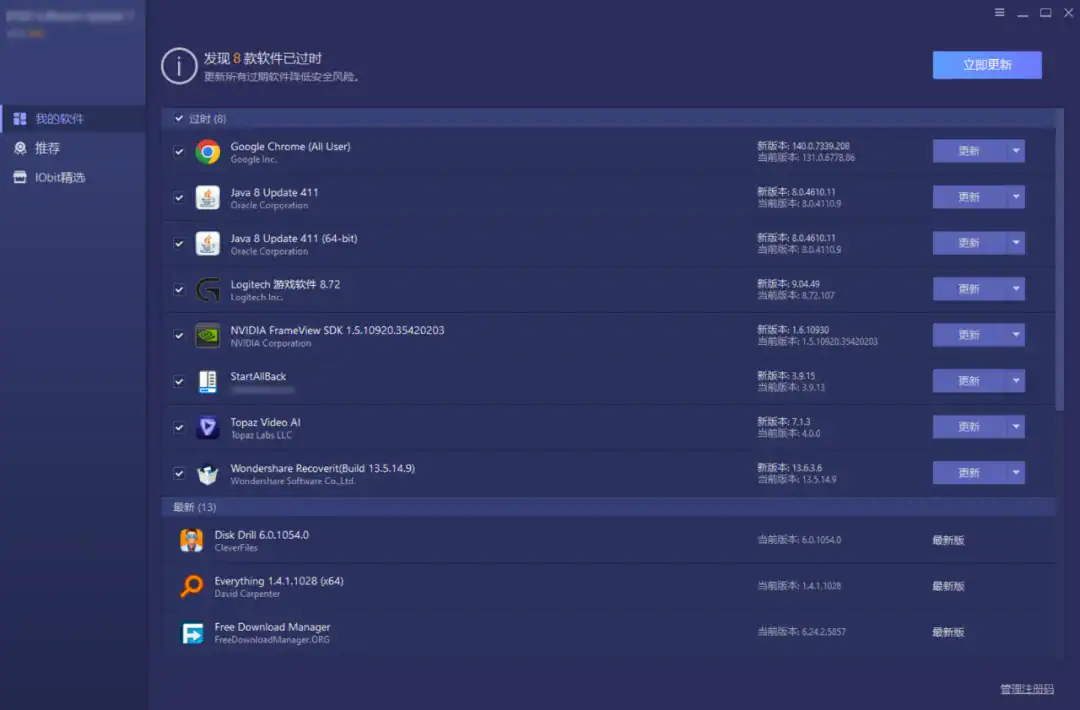The image size is (1080, 710).
Task: Open the 管理注册码 link
Action: click(x=1027, y=689)
